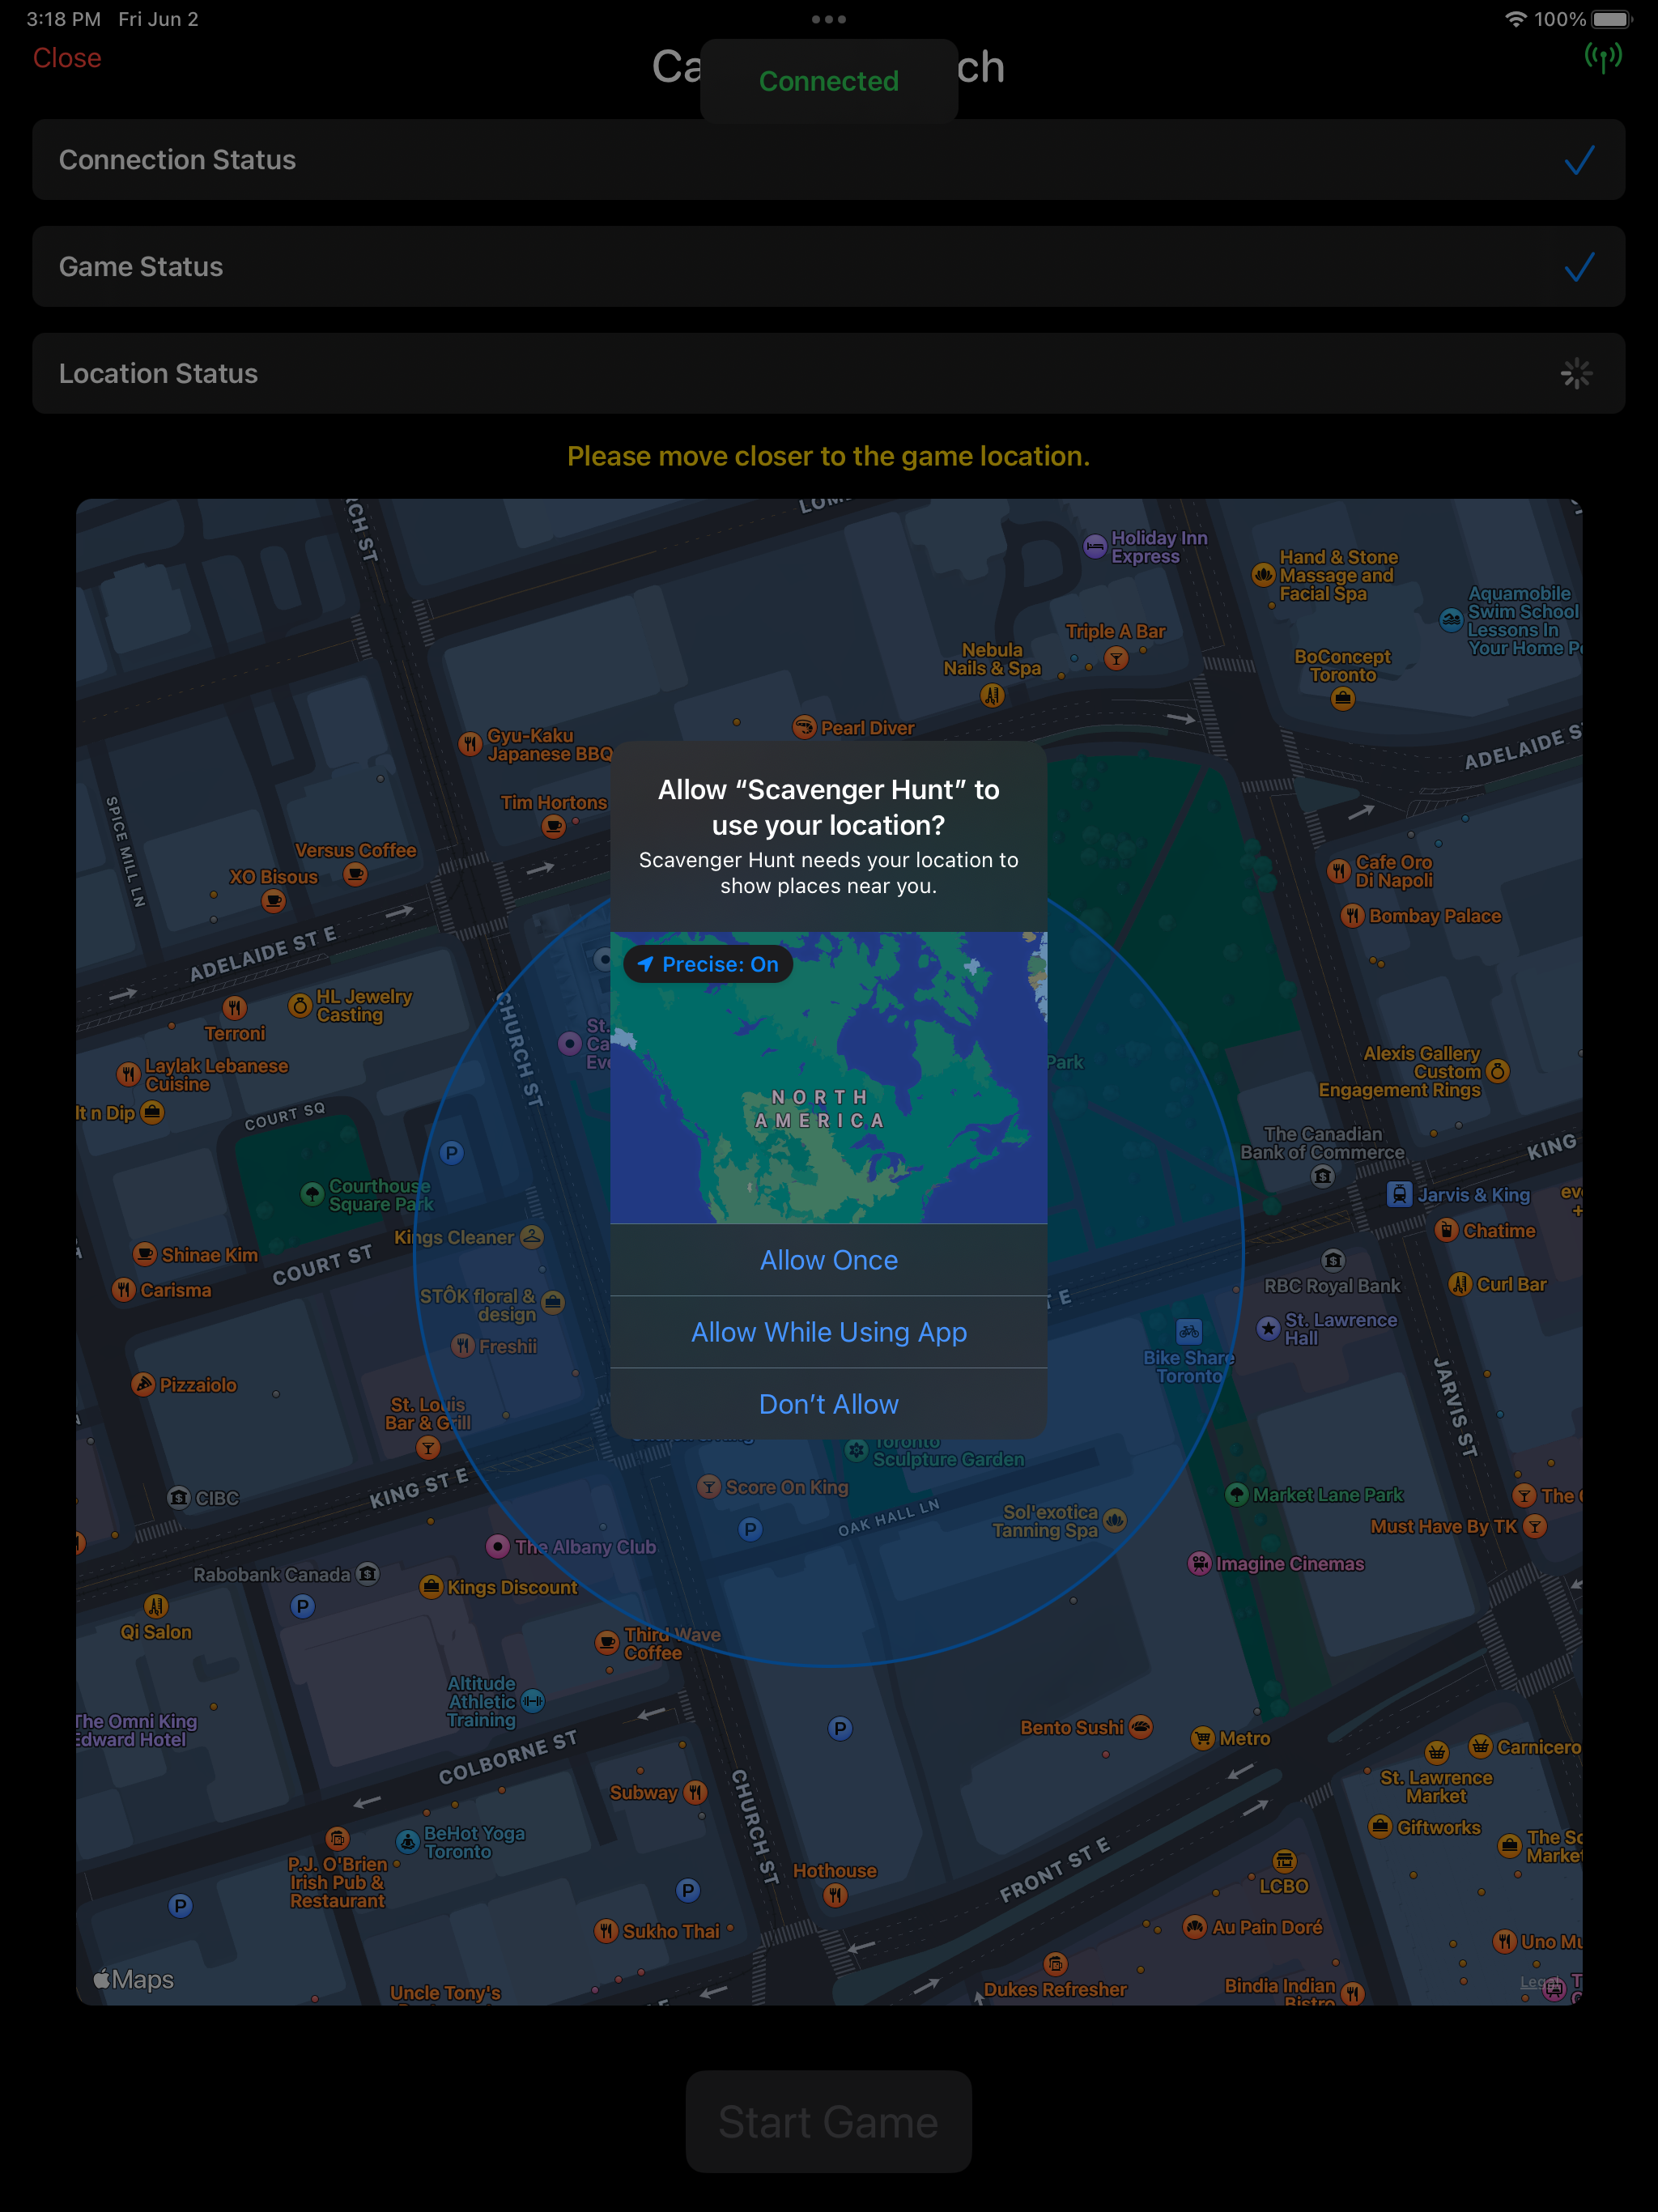Tap the Sukho Thai restaurant pin

point(606,1930)
